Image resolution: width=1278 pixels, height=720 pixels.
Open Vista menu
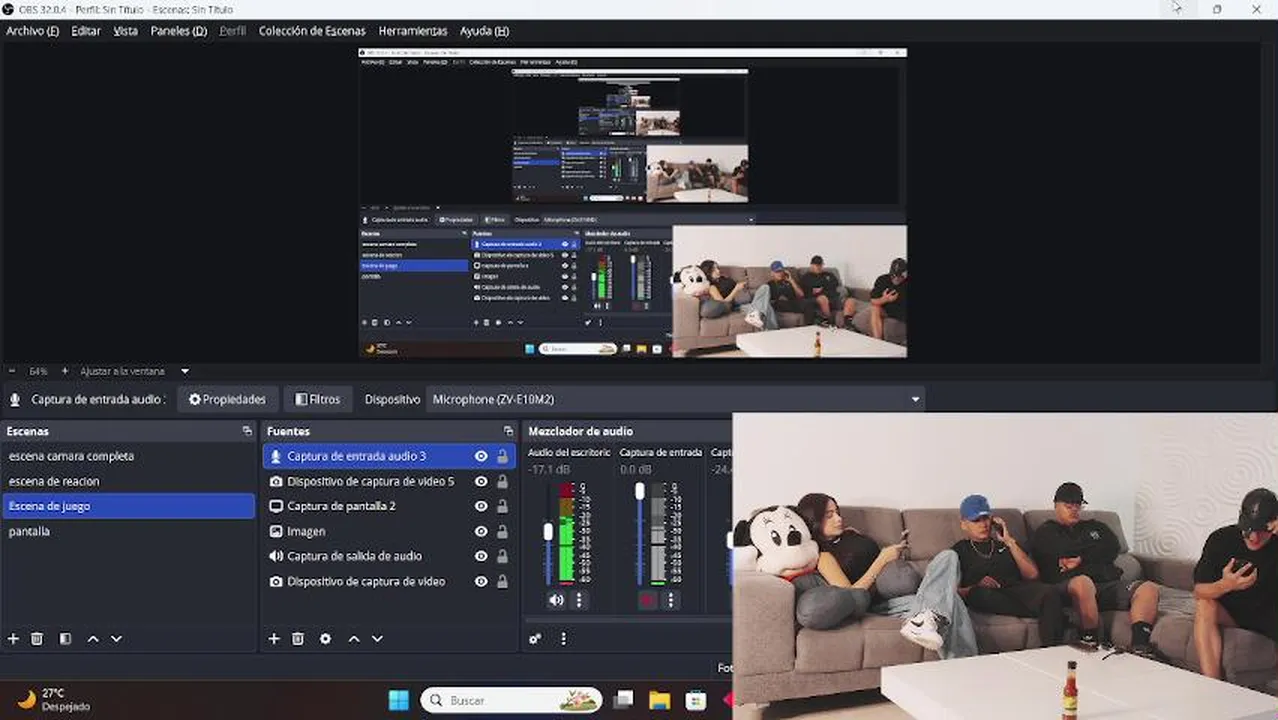pyautogui.click(x=126, y=31)
